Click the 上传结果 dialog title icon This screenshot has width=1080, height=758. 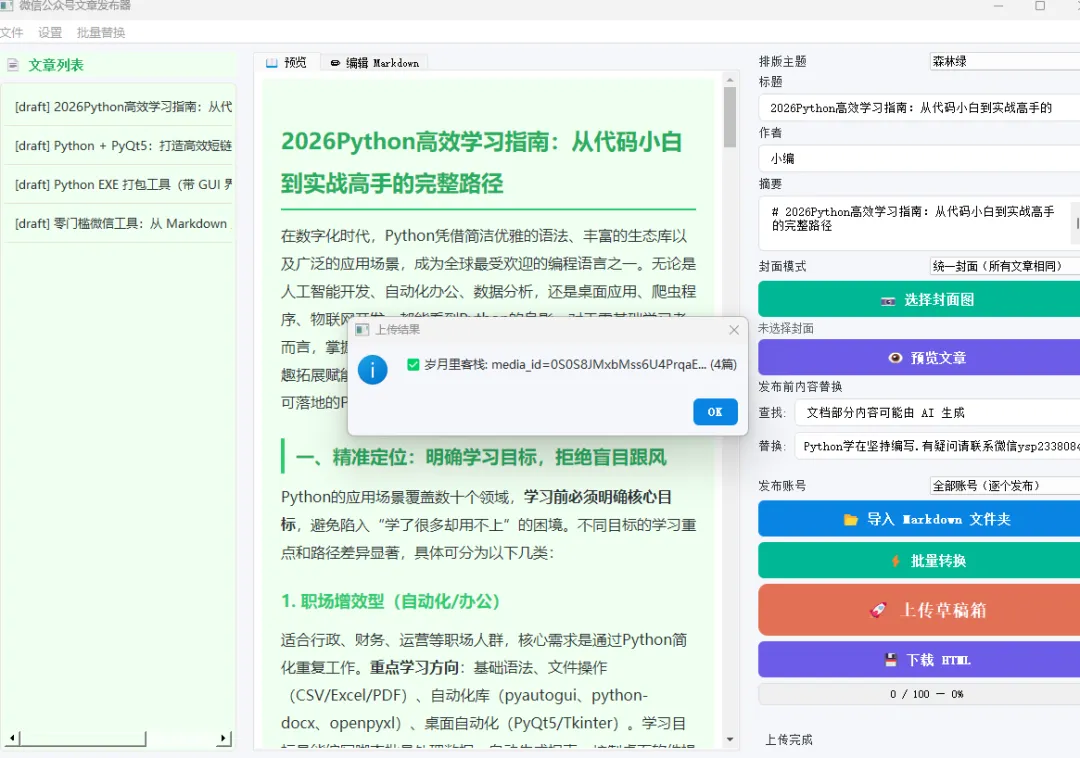[x=362, y=330]
